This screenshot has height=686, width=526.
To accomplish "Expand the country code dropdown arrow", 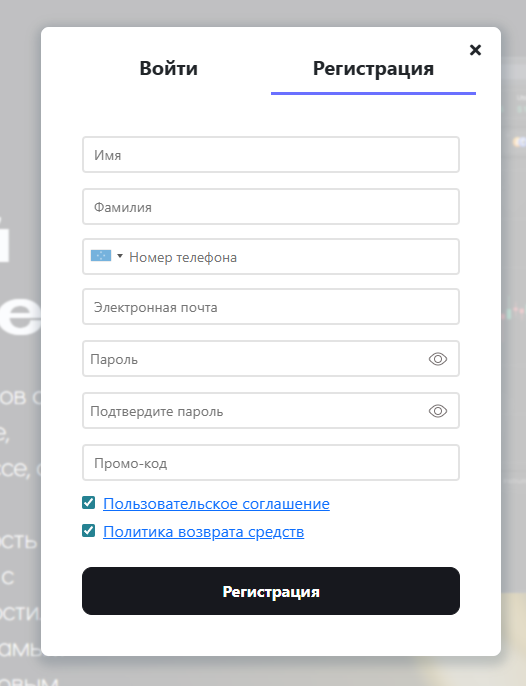I will [120, 256].
